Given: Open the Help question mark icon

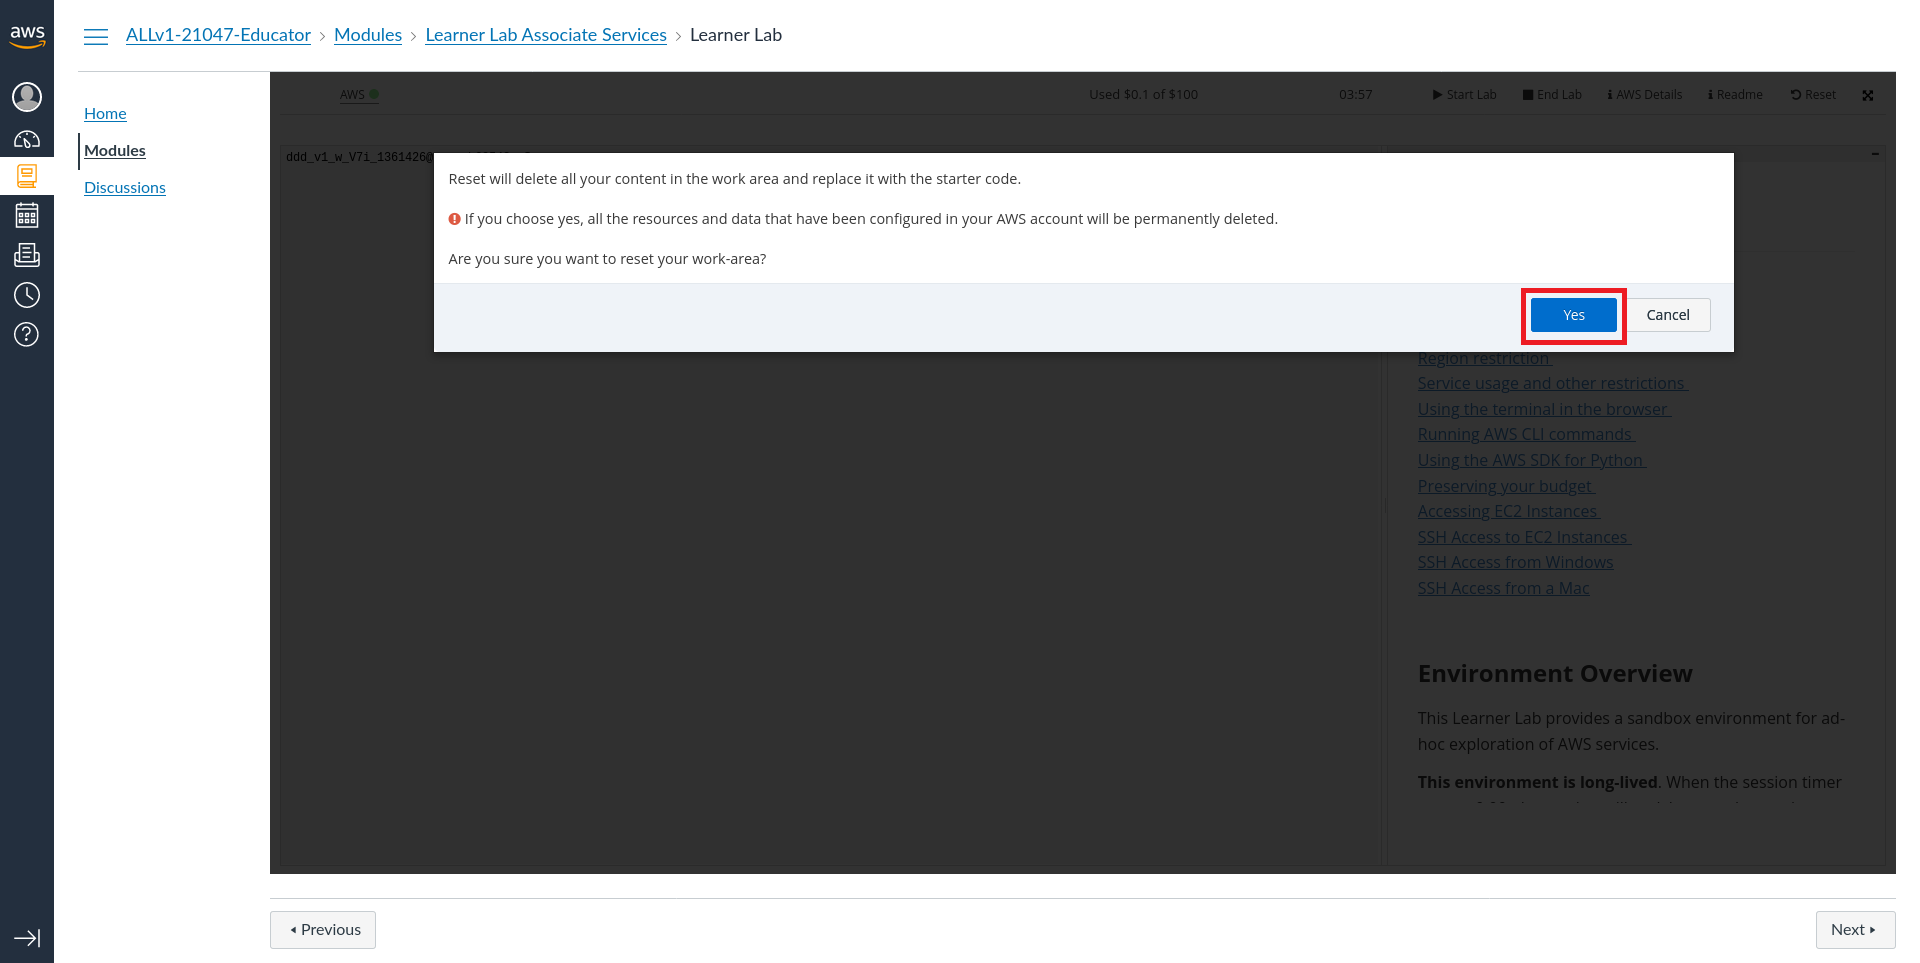Looking at the screenshot, I should (x=27, y=334).
